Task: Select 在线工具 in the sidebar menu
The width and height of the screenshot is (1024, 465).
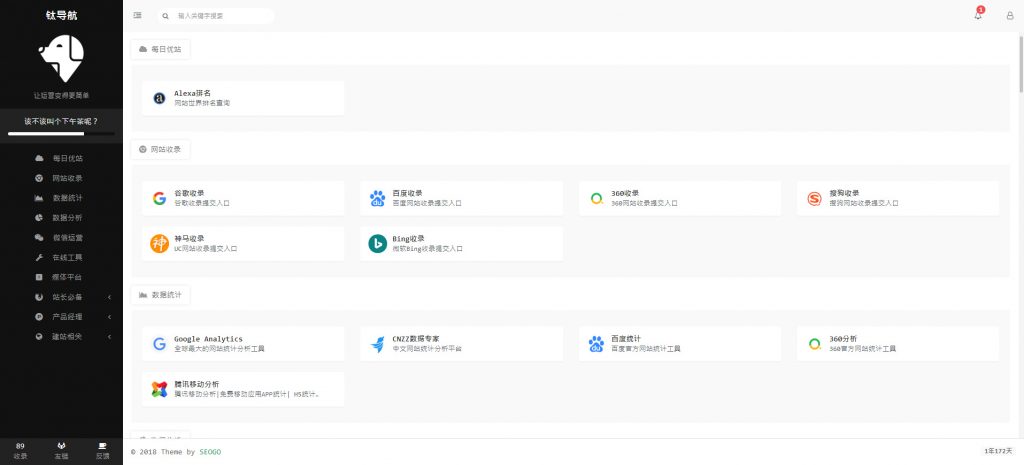Action: point(67,257)
